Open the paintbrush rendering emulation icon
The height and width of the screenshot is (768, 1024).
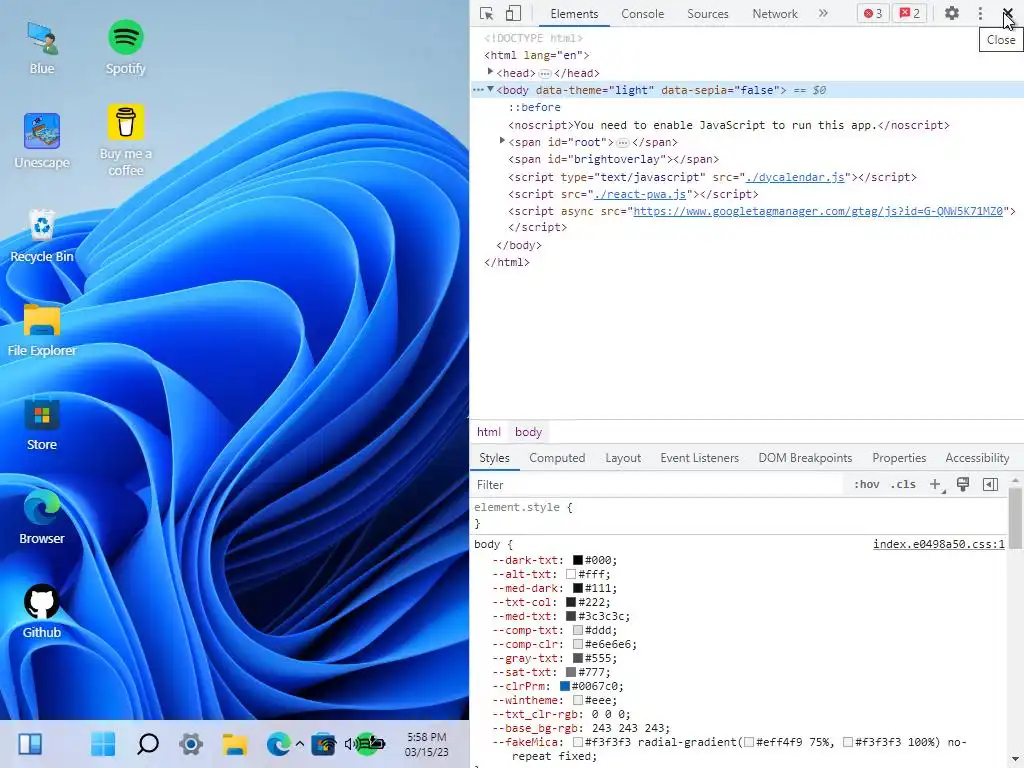pos(963,484)
